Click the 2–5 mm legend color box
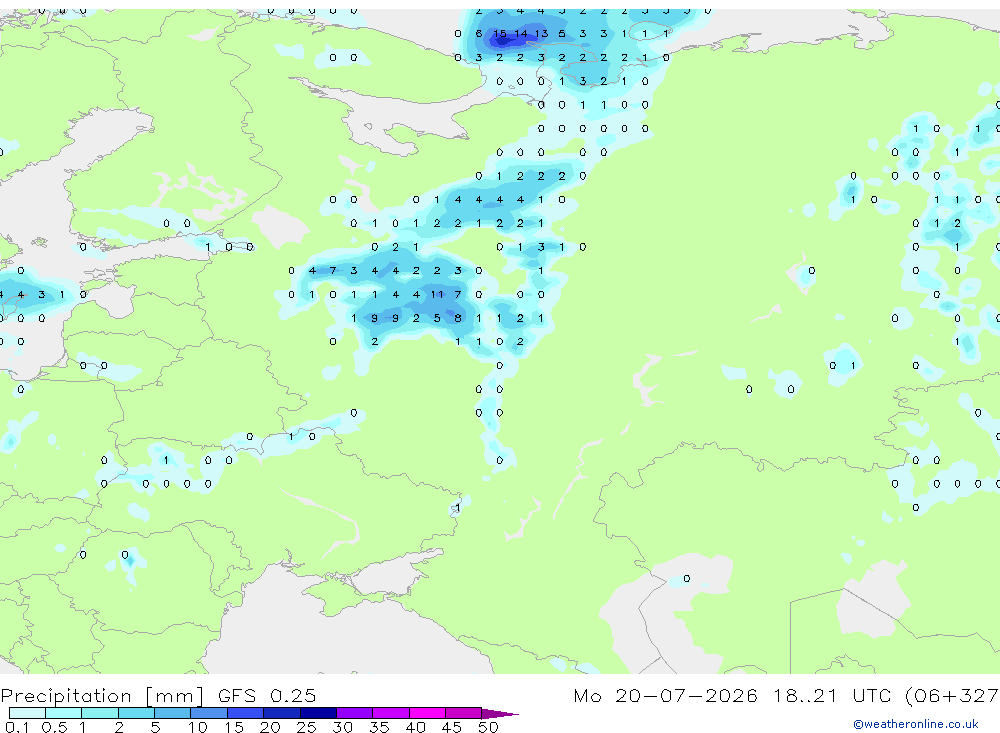Viewport: 1000px width, 733px height. [136, 713]
